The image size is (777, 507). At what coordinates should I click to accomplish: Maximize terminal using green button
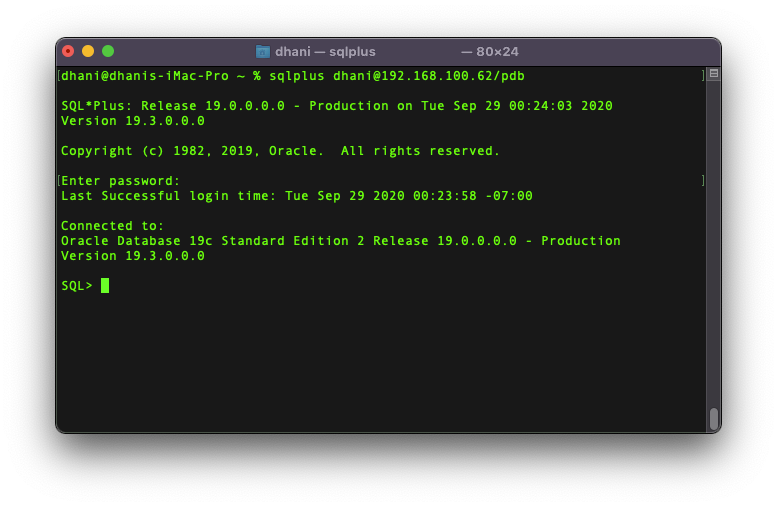[108, 52]
